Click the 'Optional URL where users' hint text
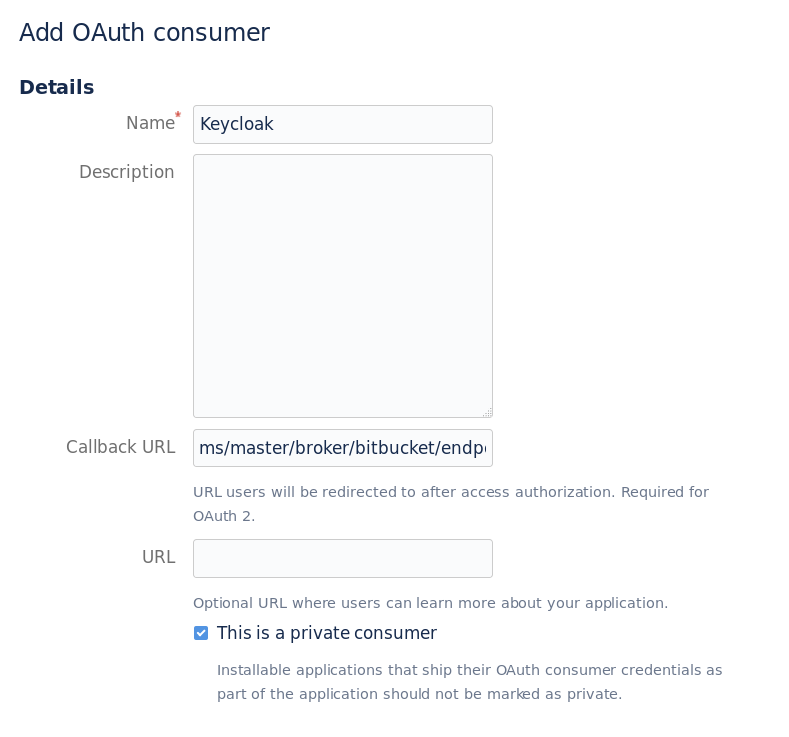The image size is (789, 737). point(430,603)
